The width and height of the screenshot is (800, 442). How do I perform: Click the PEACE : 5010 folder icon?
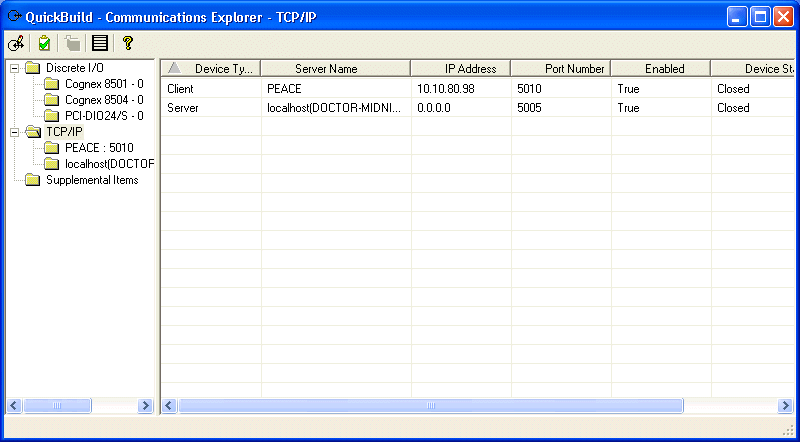(x=52, y=148)
